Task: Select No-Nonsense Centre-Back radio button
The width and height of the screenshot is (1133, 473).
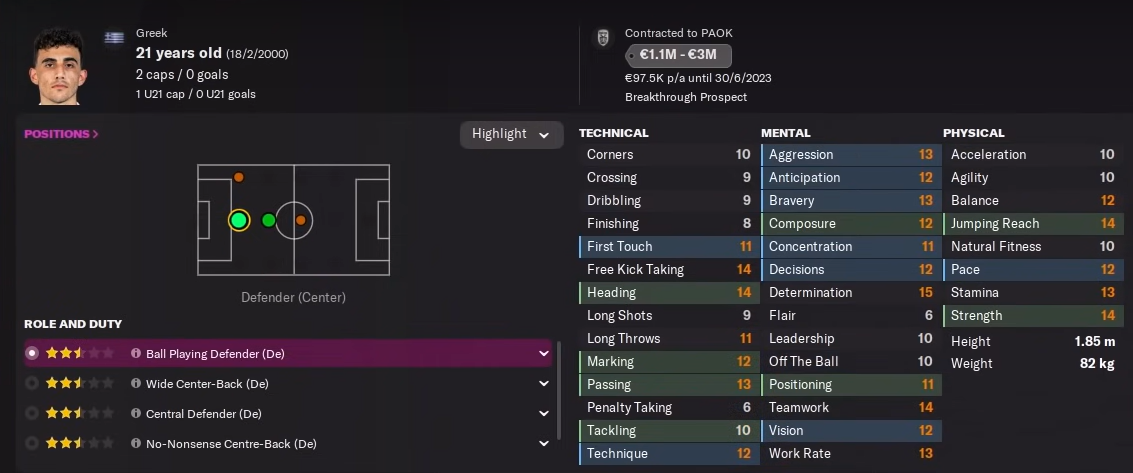Action: 32,444
